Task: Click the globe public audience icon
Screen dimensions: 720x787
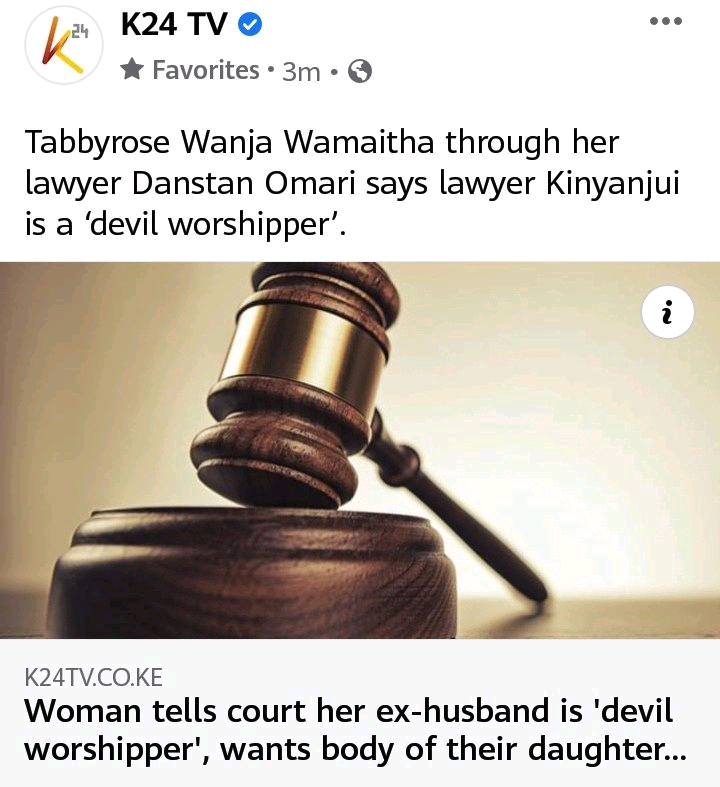Action: point(360,71)
